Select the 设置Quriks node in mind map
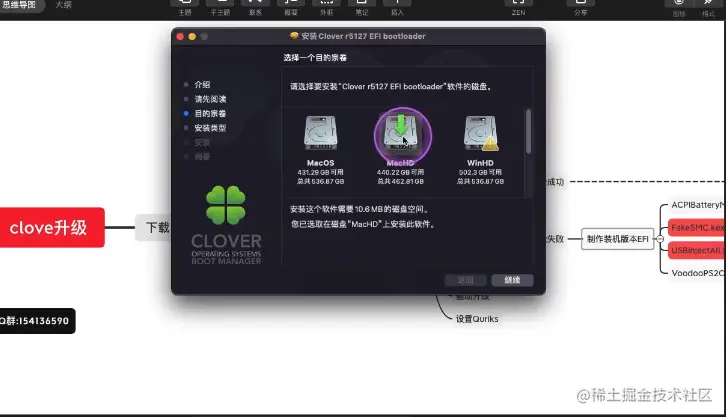 tap(477, 319)
